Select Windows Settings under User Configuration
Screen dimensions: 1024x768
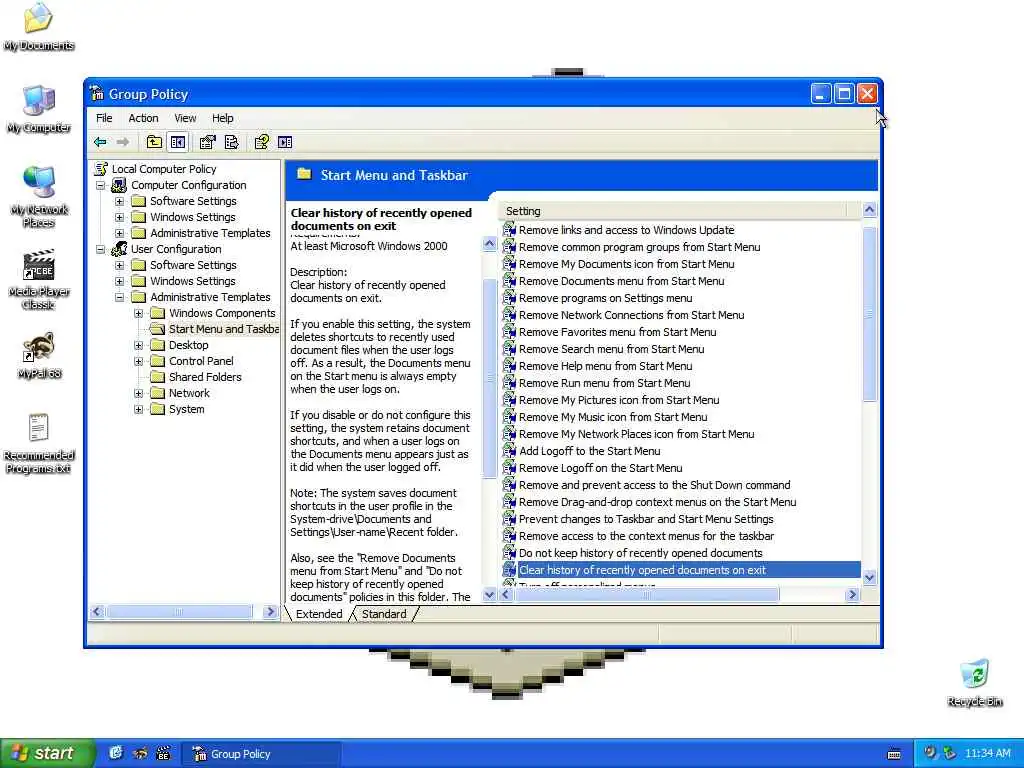point(193,281)
